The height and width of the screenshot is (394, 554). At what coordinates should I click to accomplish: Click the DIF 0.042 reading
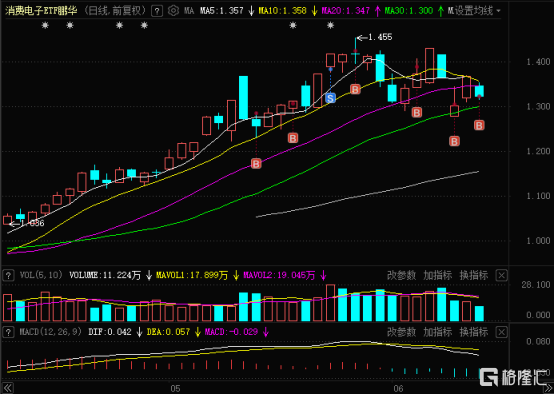[x=110, y=332]
